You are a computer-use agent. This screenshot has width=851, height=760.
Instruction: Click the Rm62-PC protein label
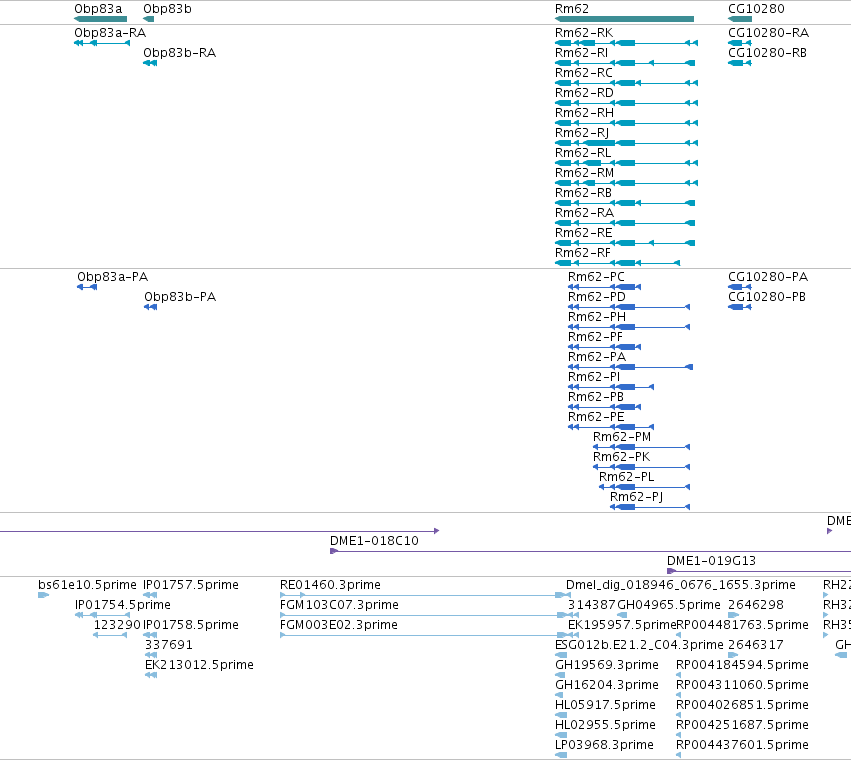[x=596, y=277]
